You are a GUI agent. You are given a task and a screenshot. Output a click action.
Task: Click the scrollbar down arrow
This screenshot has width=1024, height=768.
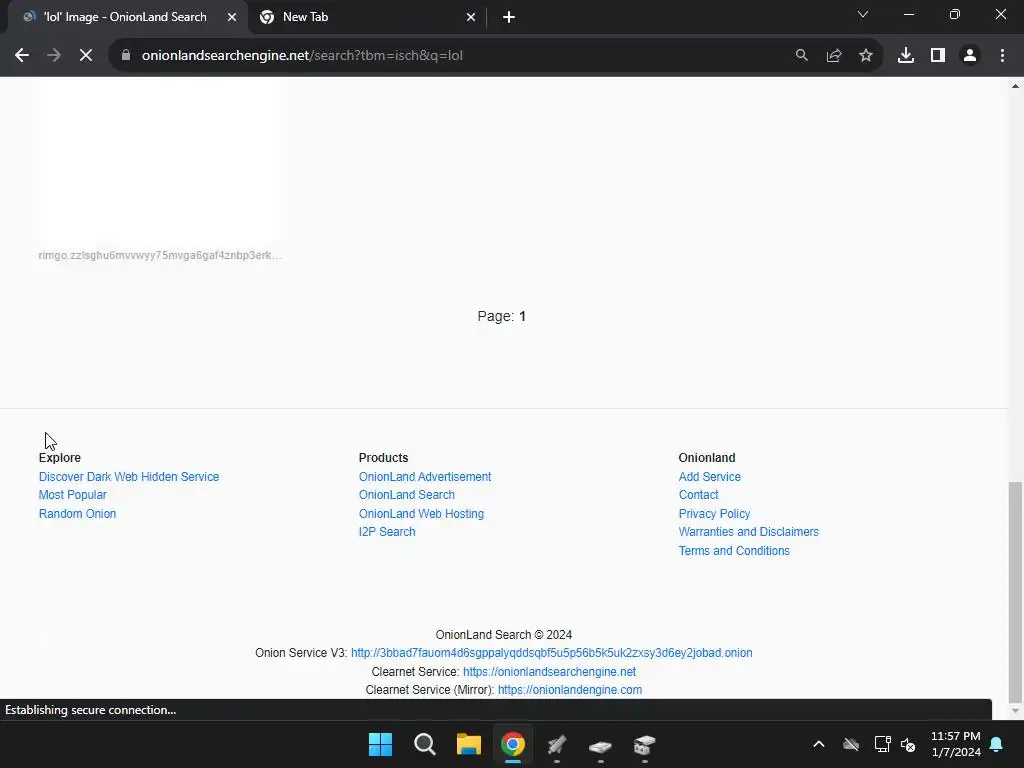pos(1015,711)
